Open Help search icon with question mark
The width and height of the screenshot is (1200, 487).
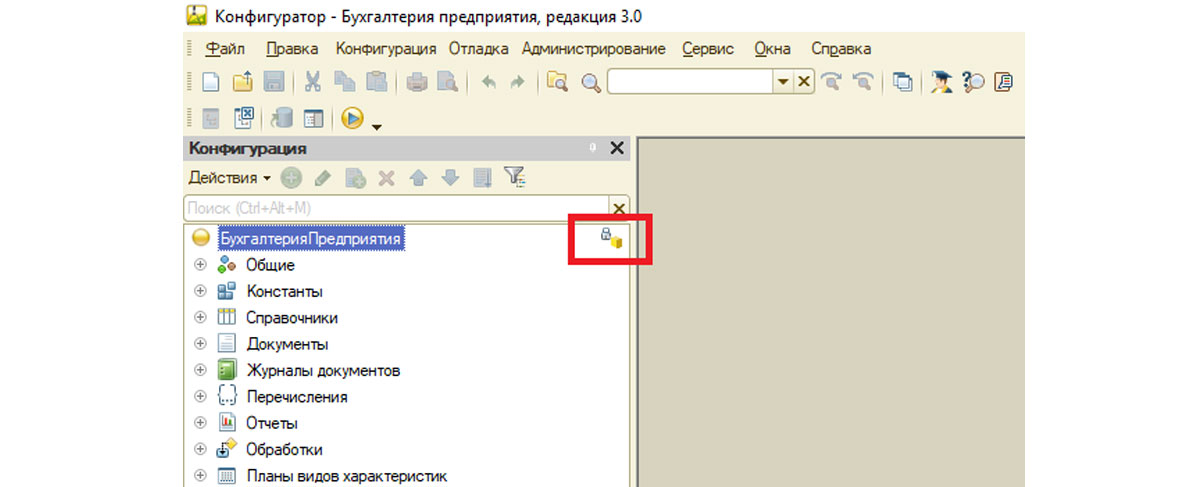pyautogui.click(x=974, y=82)
